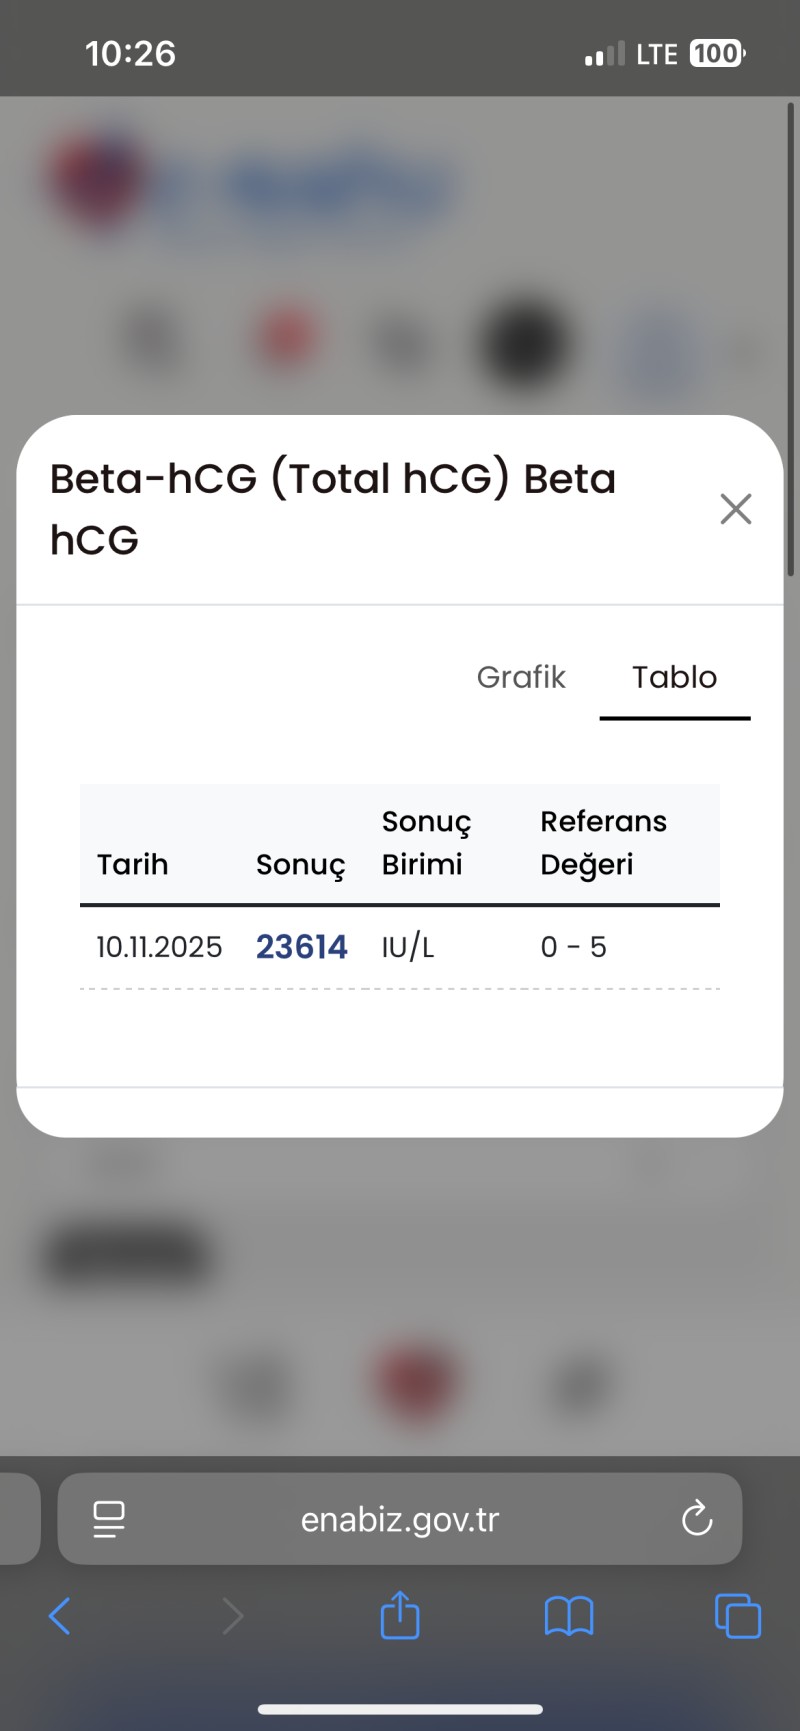Open the page settings menu icon
Viewport: 800px width, 1731px height.
[109, 1519]
